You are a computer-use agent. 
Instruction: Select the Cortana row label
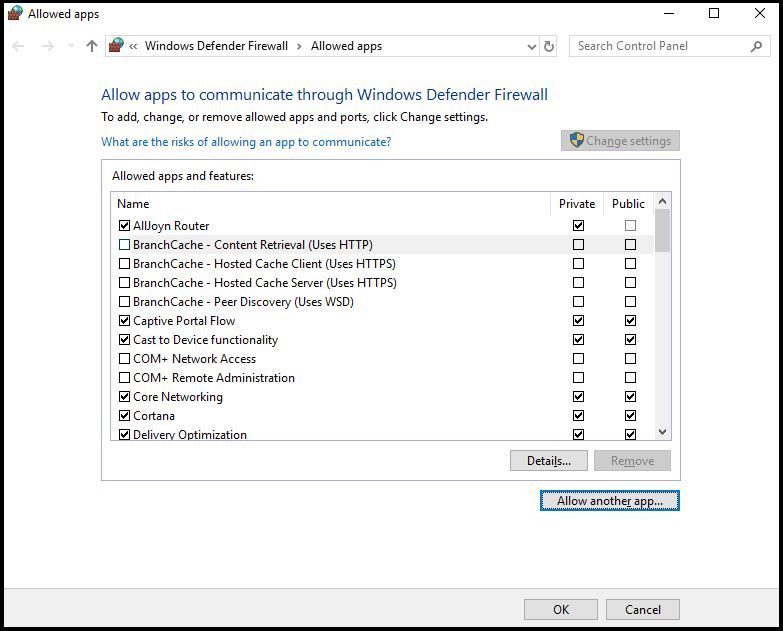154,415
